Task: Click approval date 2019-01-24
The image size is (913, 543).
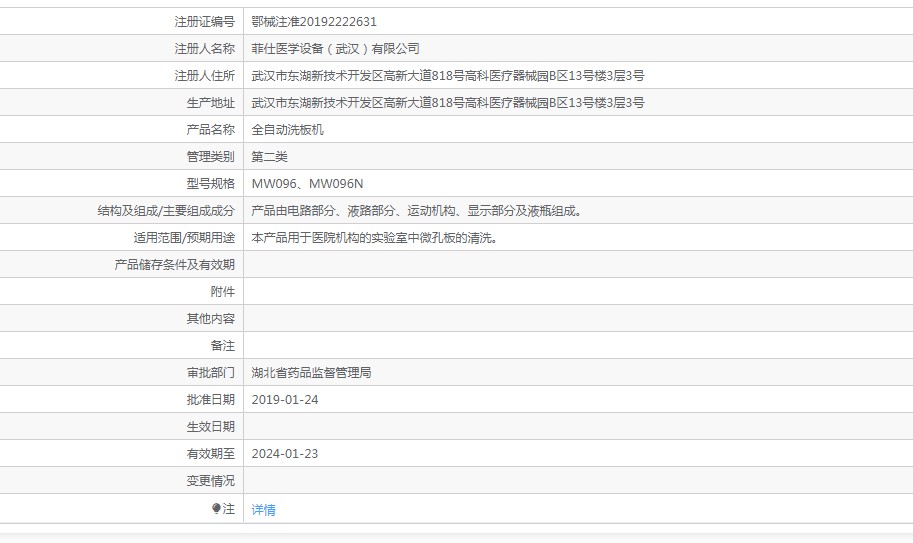Action: click(284, 399)
